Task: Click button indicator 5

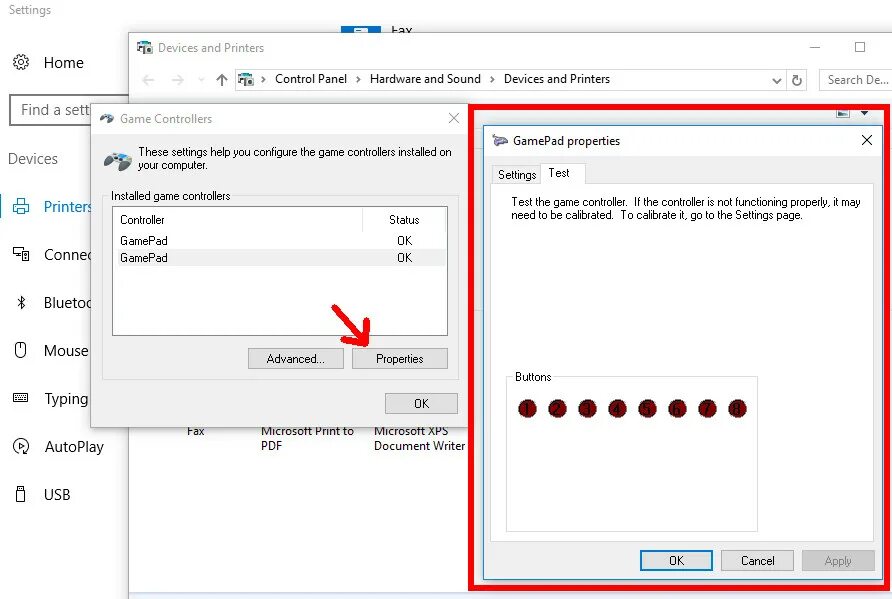Action: (x=647, y=408)
